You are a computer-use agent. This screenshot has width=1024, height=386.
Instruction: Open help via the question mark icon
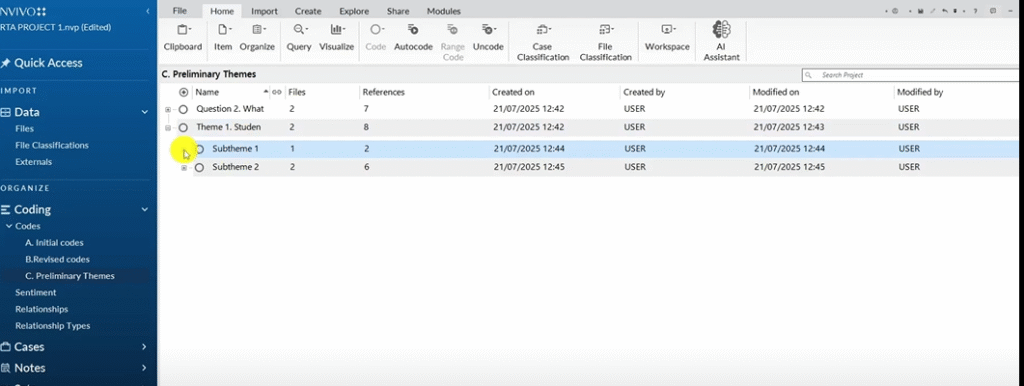[975, 11]
